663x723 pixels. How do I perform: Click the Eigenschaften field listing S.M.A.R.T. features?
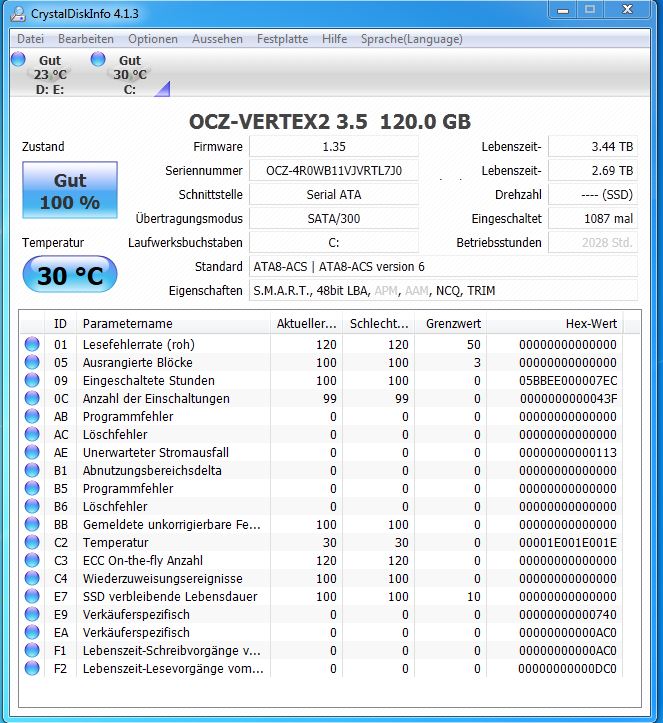(x=444, y=290)
